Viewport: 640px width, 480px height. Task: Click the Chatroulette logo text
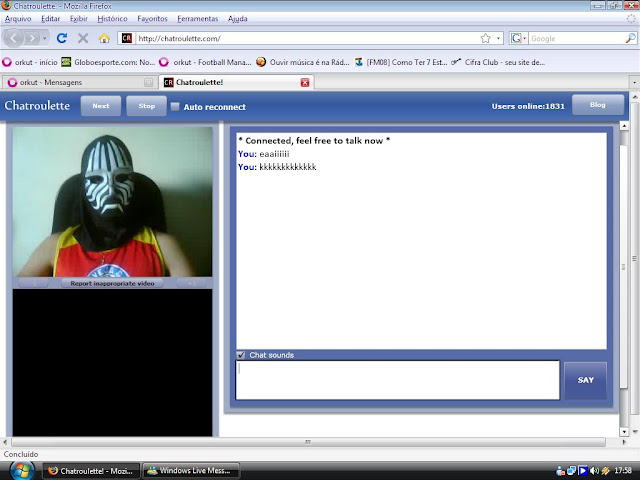click(x=37, y=106)
